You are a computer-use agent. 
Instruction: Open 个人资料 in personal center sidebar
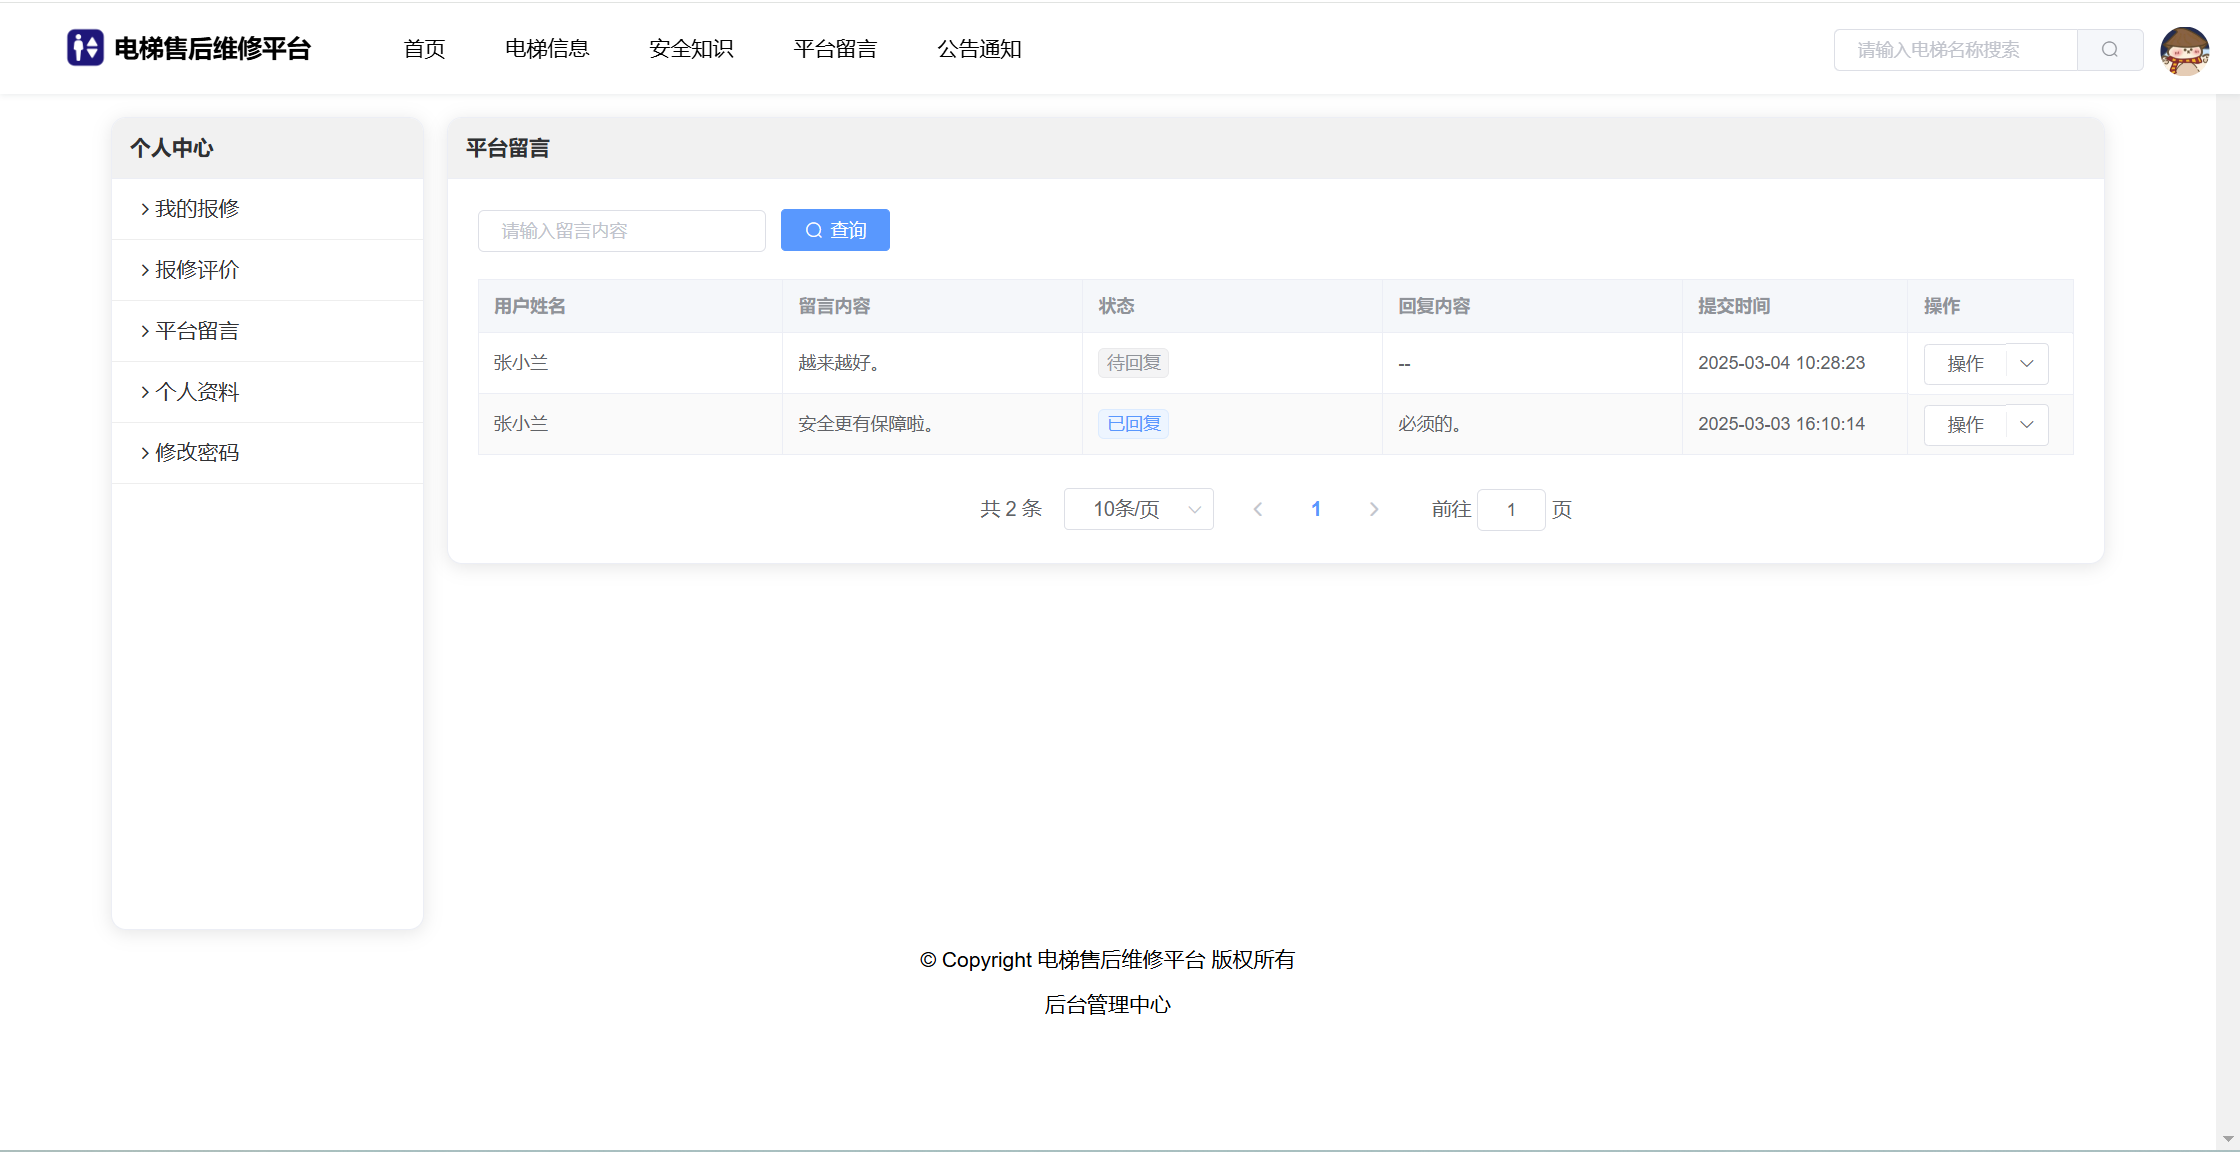(197, 392)
